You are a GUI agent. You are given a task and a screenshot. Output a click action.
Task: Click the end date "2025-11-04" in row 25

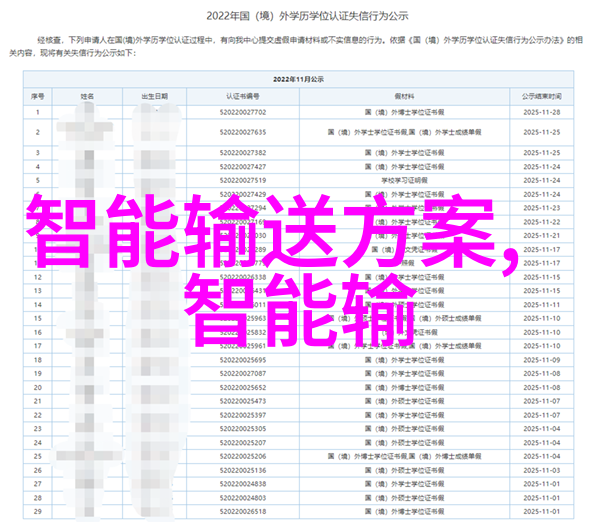pos(542,456)
